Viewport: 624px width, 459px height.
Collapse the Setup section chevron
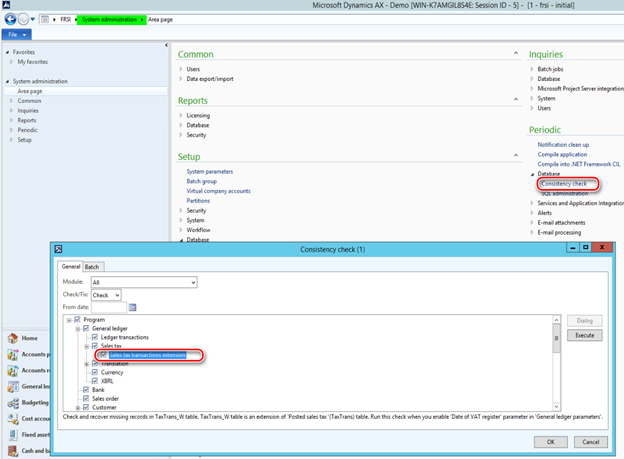click(516, 155)
